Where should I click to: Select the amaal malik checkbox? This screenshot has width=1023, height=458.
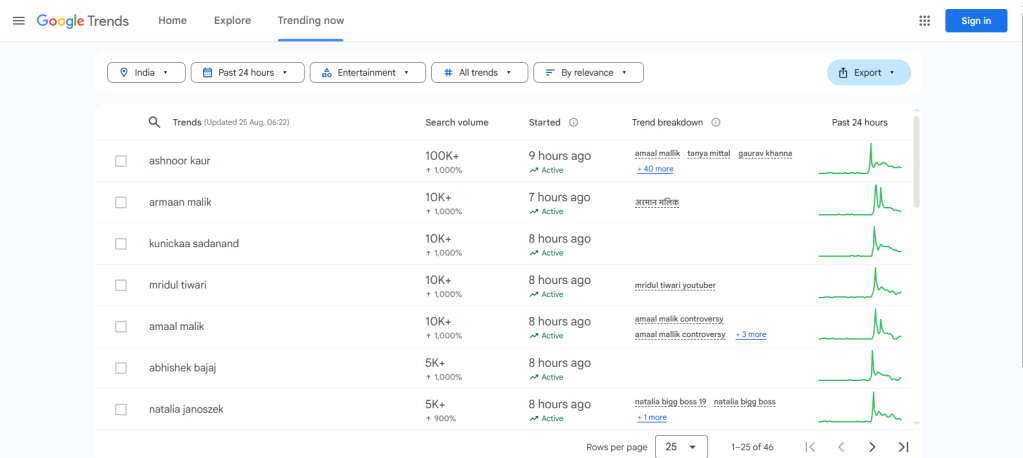pyautogui.click(x=121, y=327)
